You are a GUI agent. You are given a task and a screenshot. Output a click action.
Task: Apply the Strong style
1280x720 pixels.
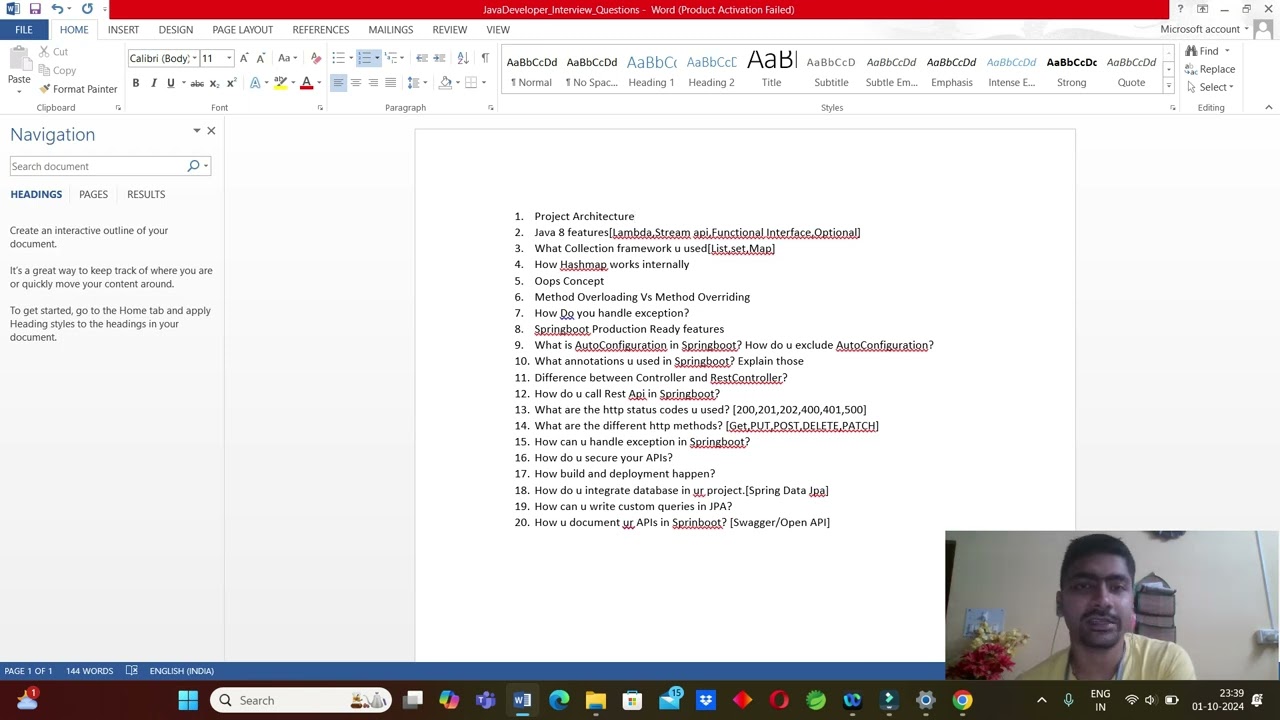coord(1071,70)
